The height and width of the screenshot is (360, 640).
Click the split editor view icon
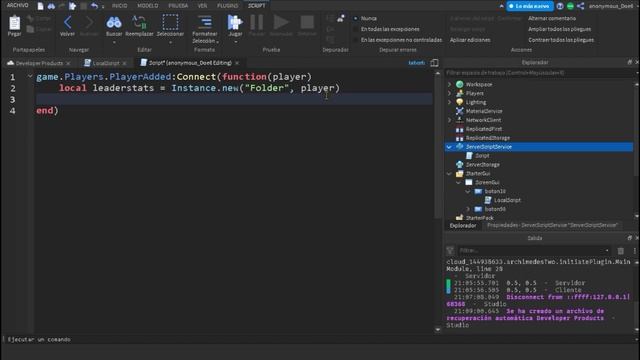click(434, 62)
